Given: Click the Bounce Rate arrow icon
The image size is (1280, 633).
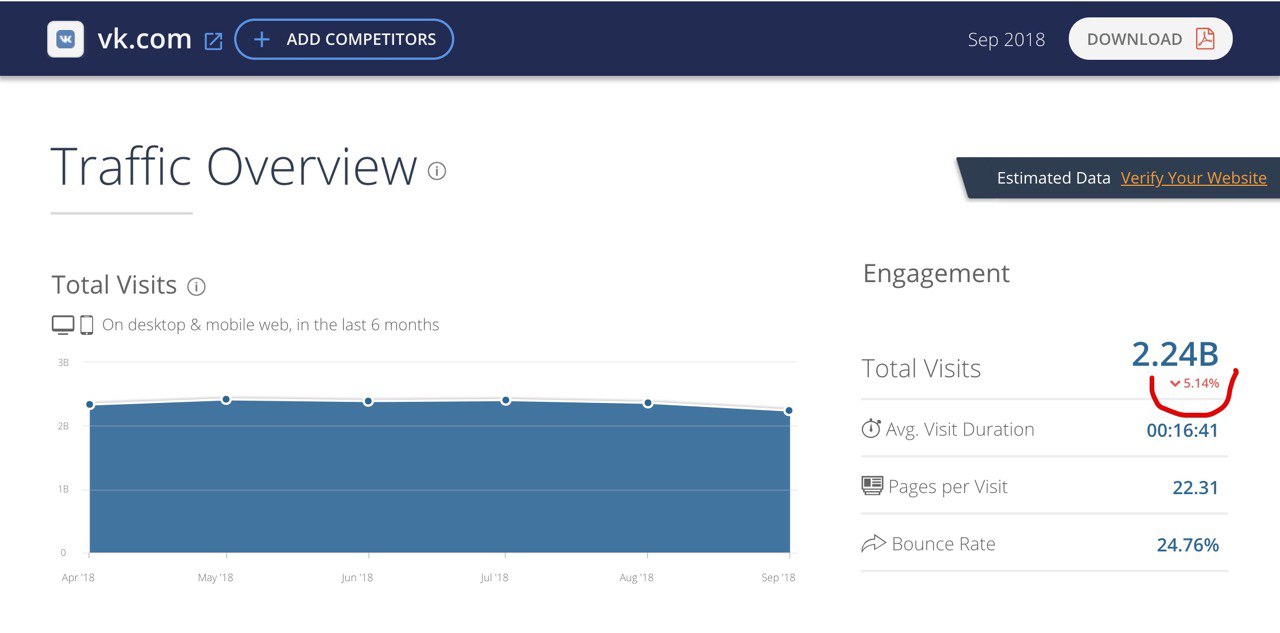Looking at the screenshot, I should tap(873, 544).
